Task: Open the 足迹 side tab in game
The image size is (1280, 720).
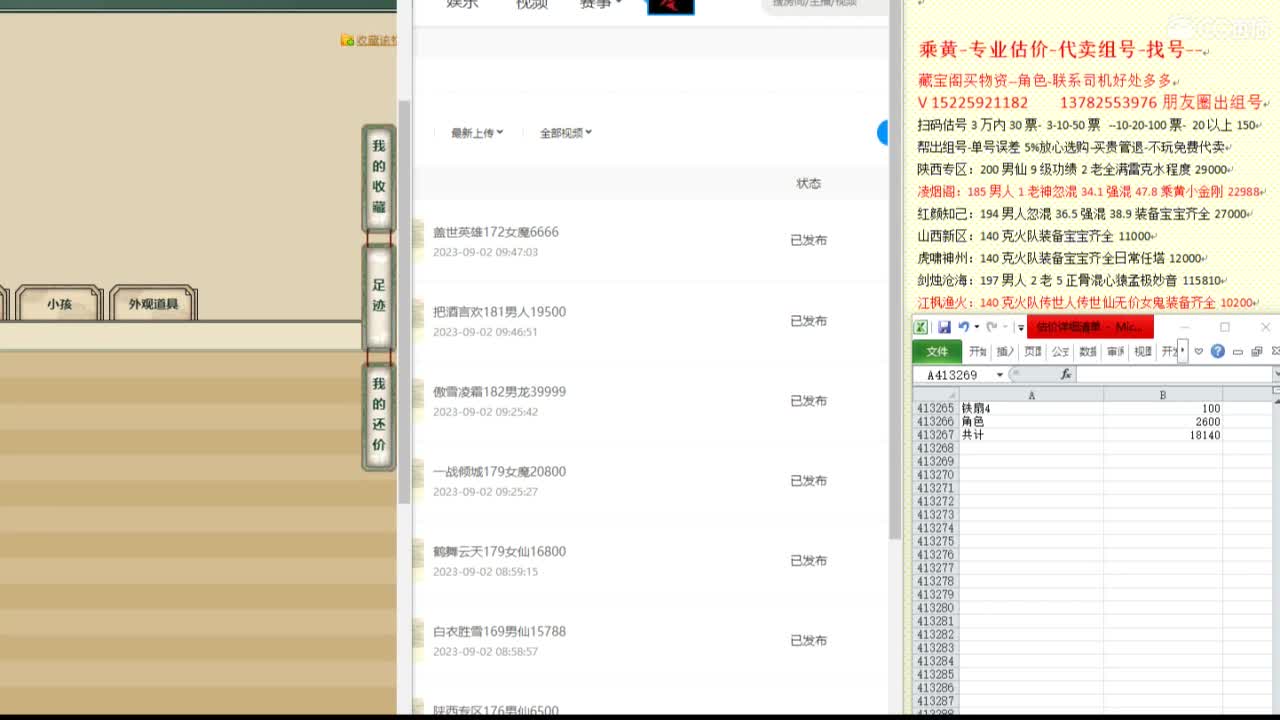Action: (x=379, y=296)
